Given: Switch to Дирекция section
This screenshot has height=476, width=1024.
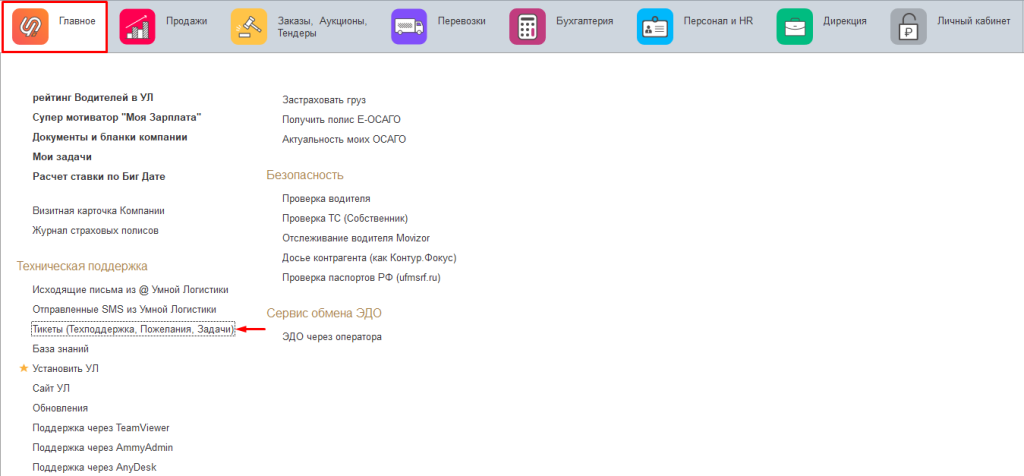Looking at the screenshot, I should point(844,21).
